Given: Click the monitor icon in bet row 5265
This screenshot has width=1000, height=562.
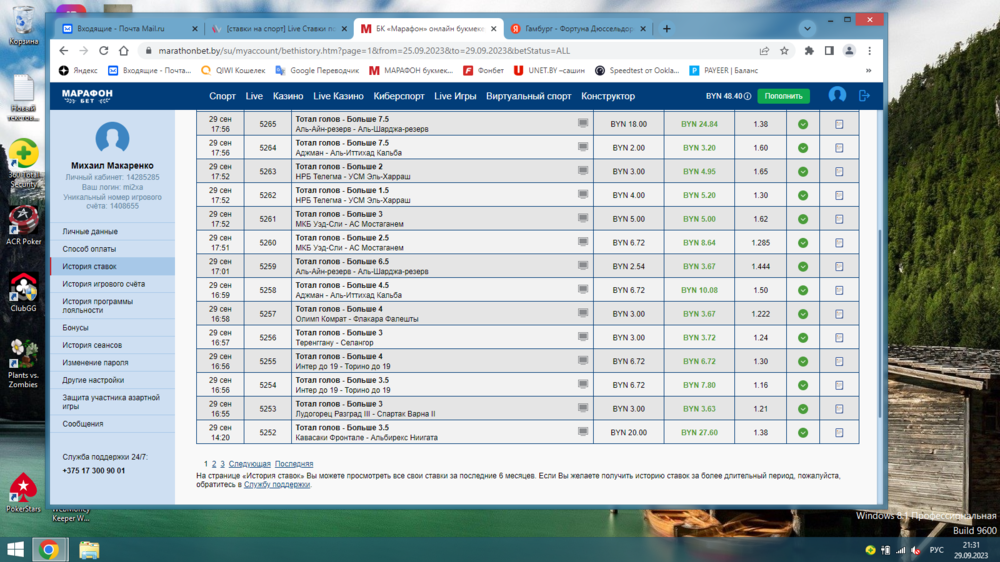Looking at the screenshot, I should (583, 124).
